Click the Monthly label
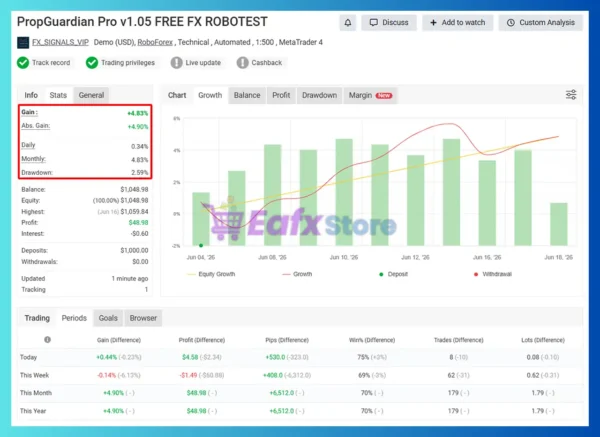 coord(34,159)
